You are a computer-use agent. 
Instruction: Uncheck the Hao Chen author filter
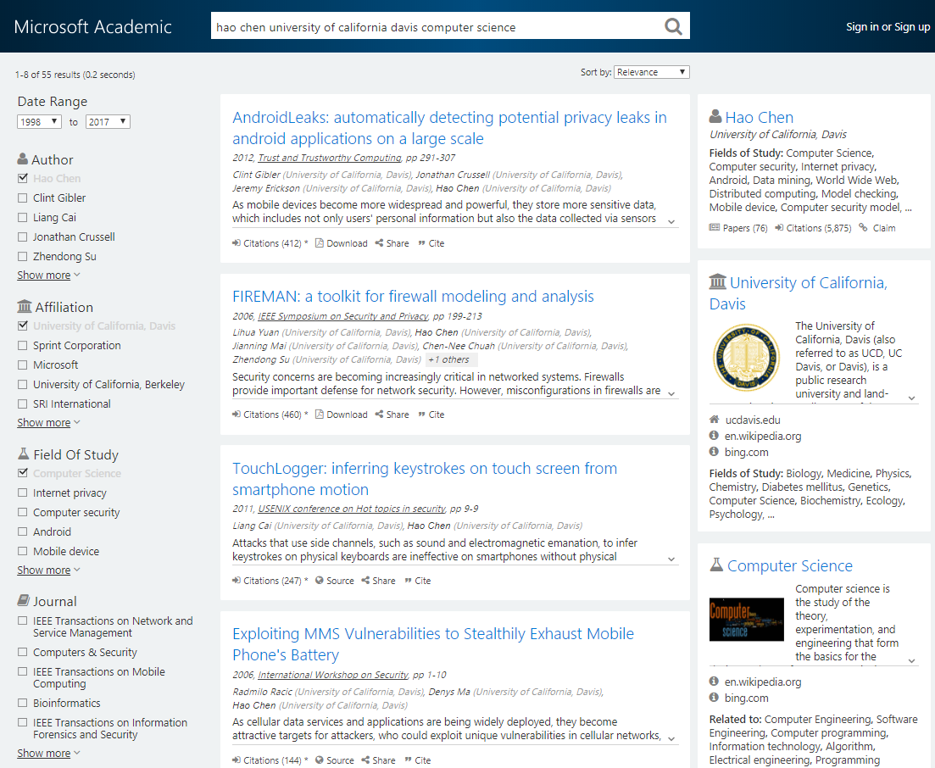point(22,178)
